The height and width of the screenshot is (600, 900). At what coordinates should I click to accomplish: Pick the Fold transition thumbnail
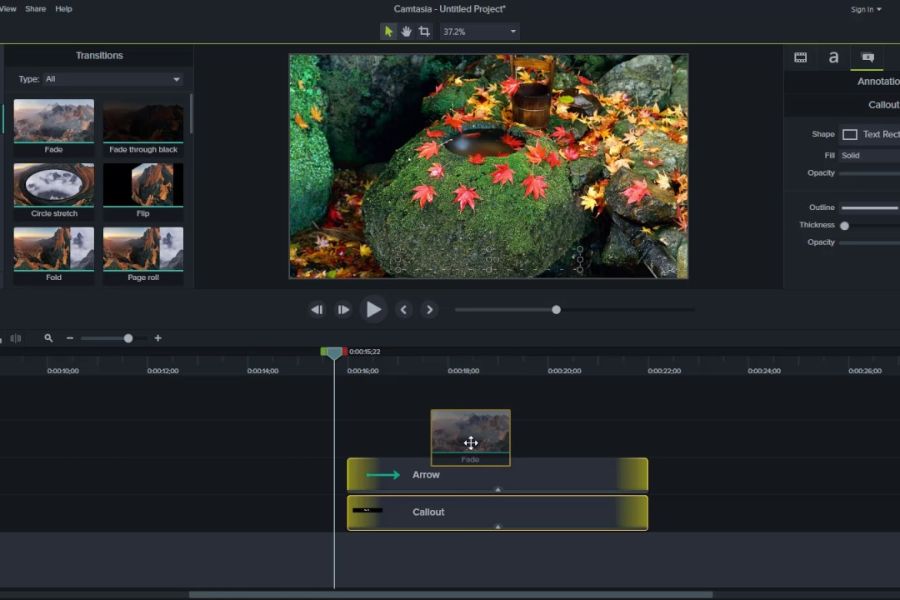coord(54,249)
